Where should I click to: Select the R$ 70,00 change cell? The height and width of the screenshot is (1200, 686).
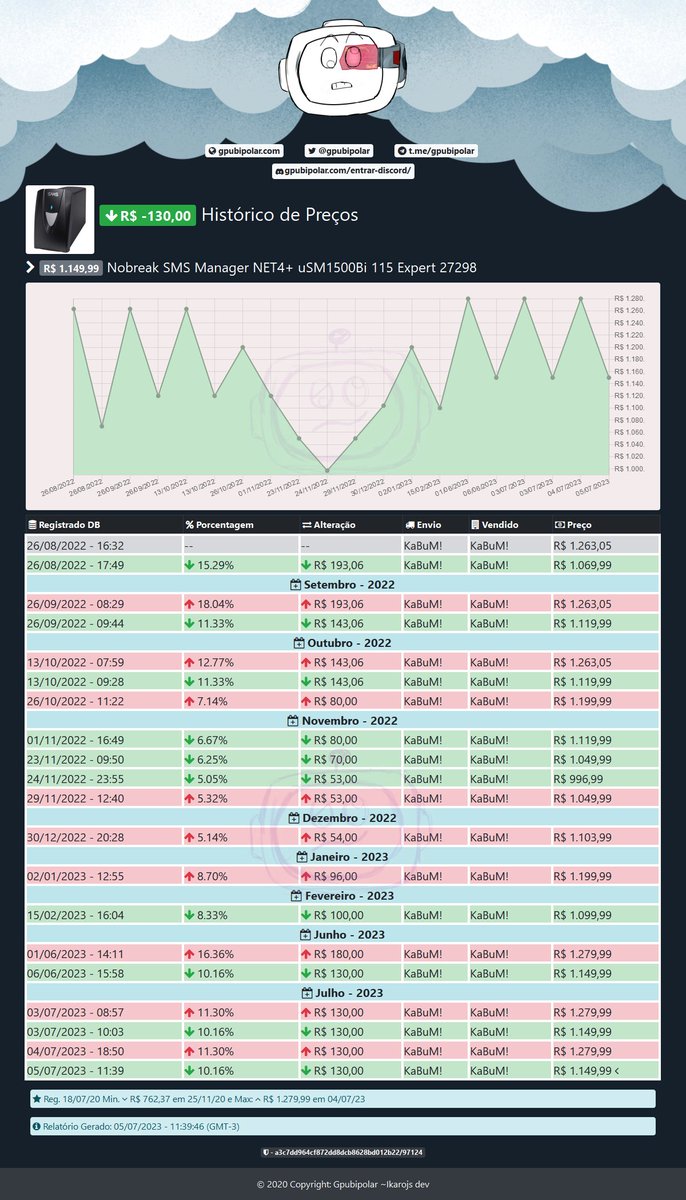(349, 759)
